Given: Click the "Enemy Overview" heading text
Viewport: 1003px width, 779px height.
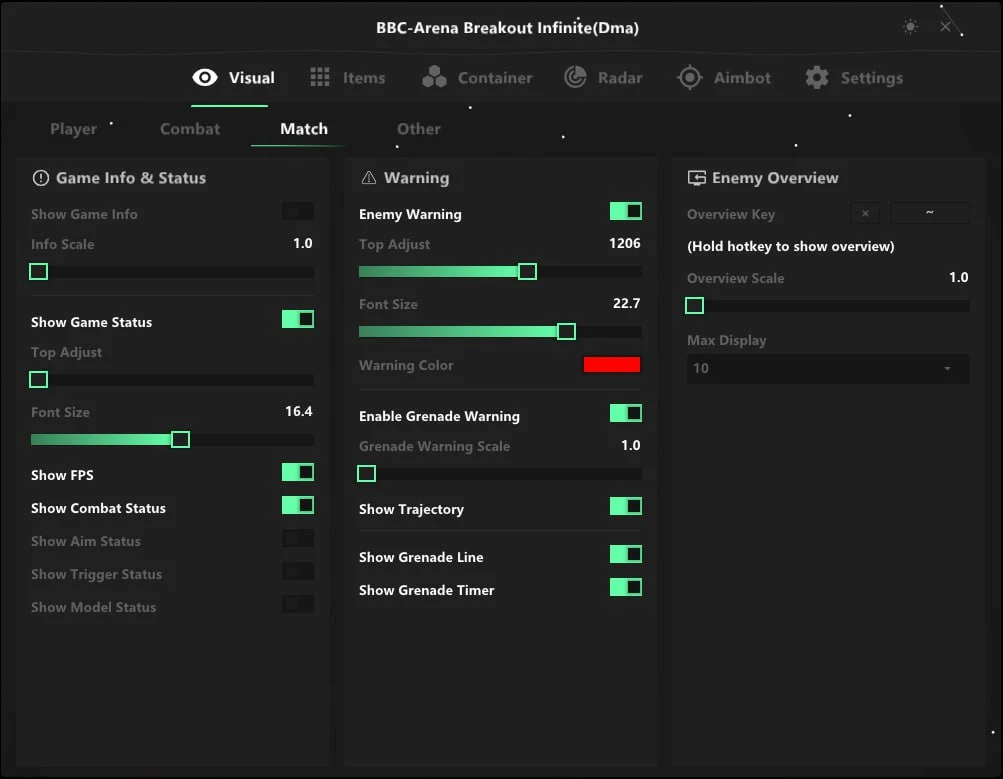Looking at the screenshot, I should click(x=775, y=178).
